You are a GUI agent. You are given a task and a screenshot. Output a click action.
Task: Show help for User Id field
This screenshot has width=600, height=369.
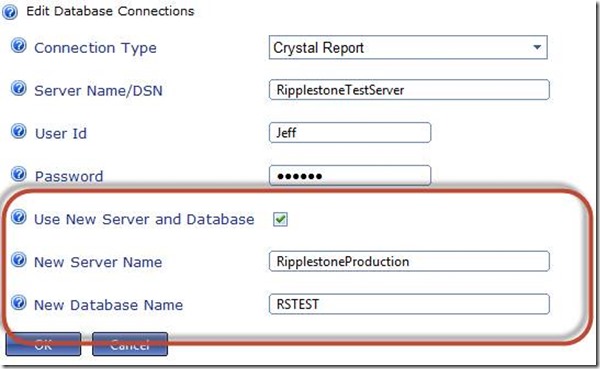click(x=18, y=132)
